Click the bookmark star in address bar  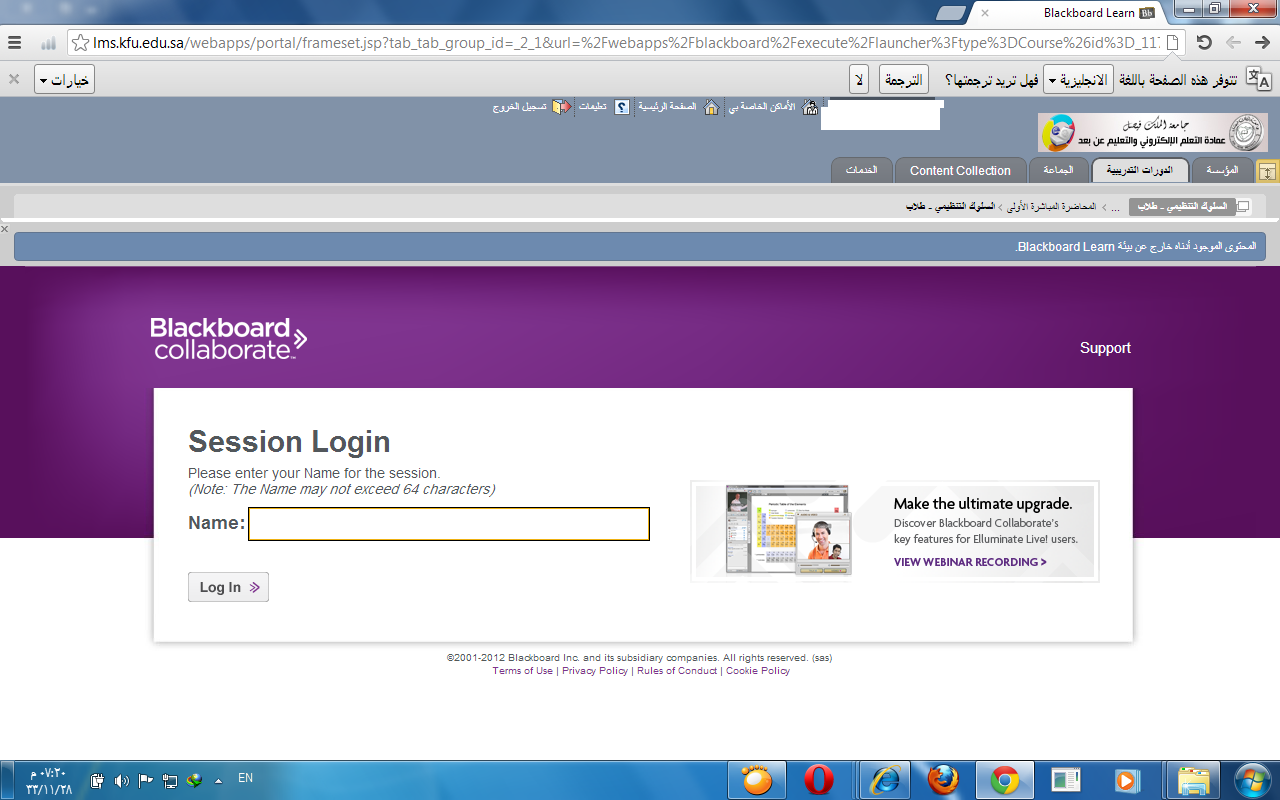click(80, 43)
